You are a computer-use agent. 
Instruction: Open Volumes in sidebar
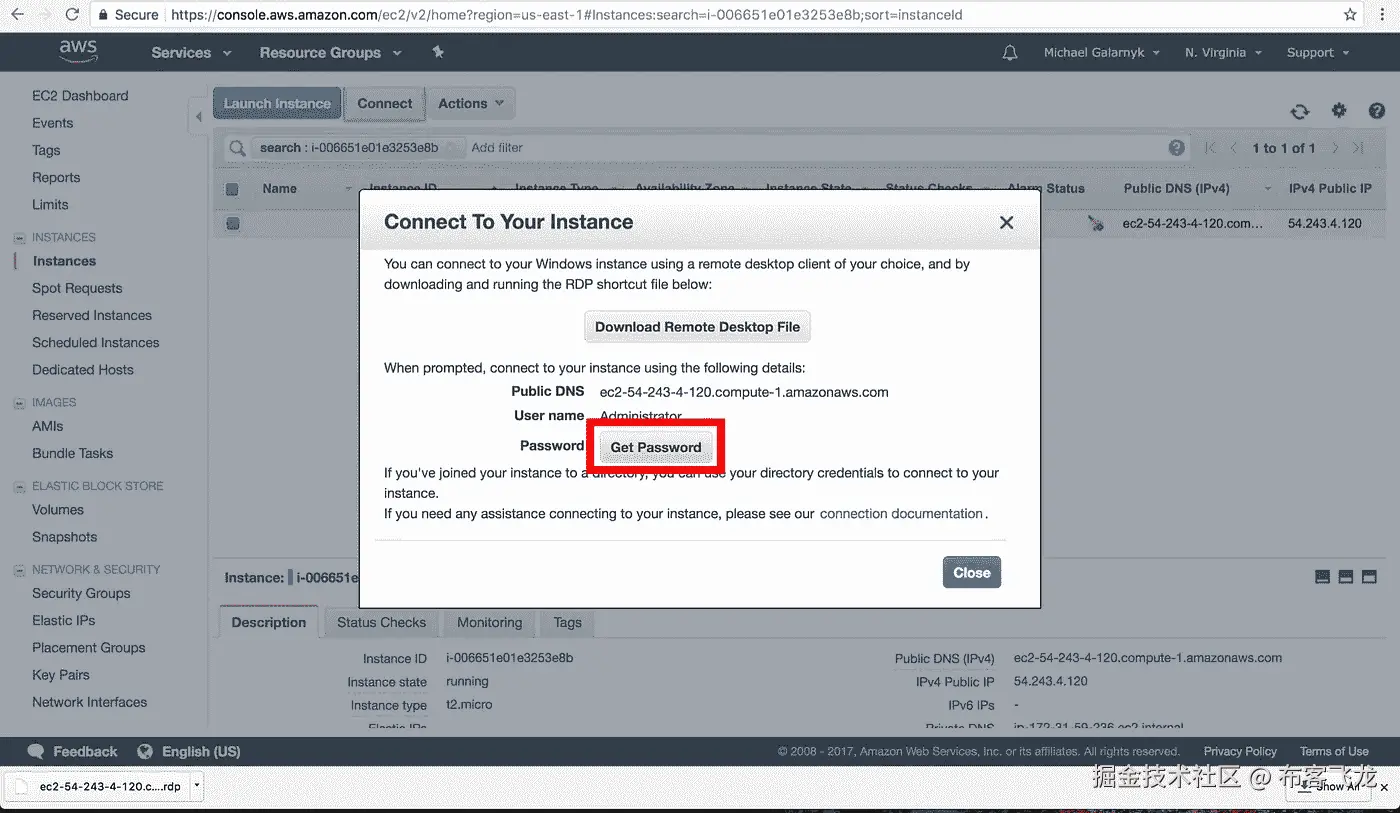tap(58, 509)
